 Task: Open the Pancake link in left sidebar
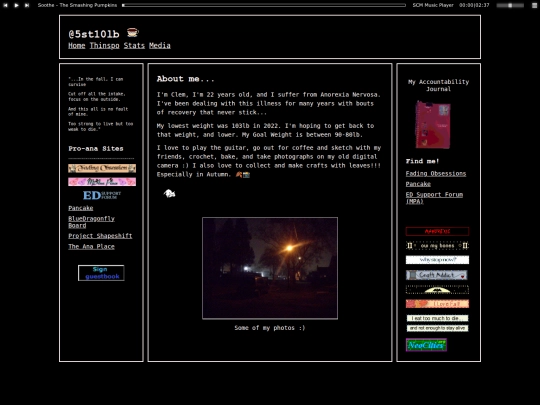[81, 208]
